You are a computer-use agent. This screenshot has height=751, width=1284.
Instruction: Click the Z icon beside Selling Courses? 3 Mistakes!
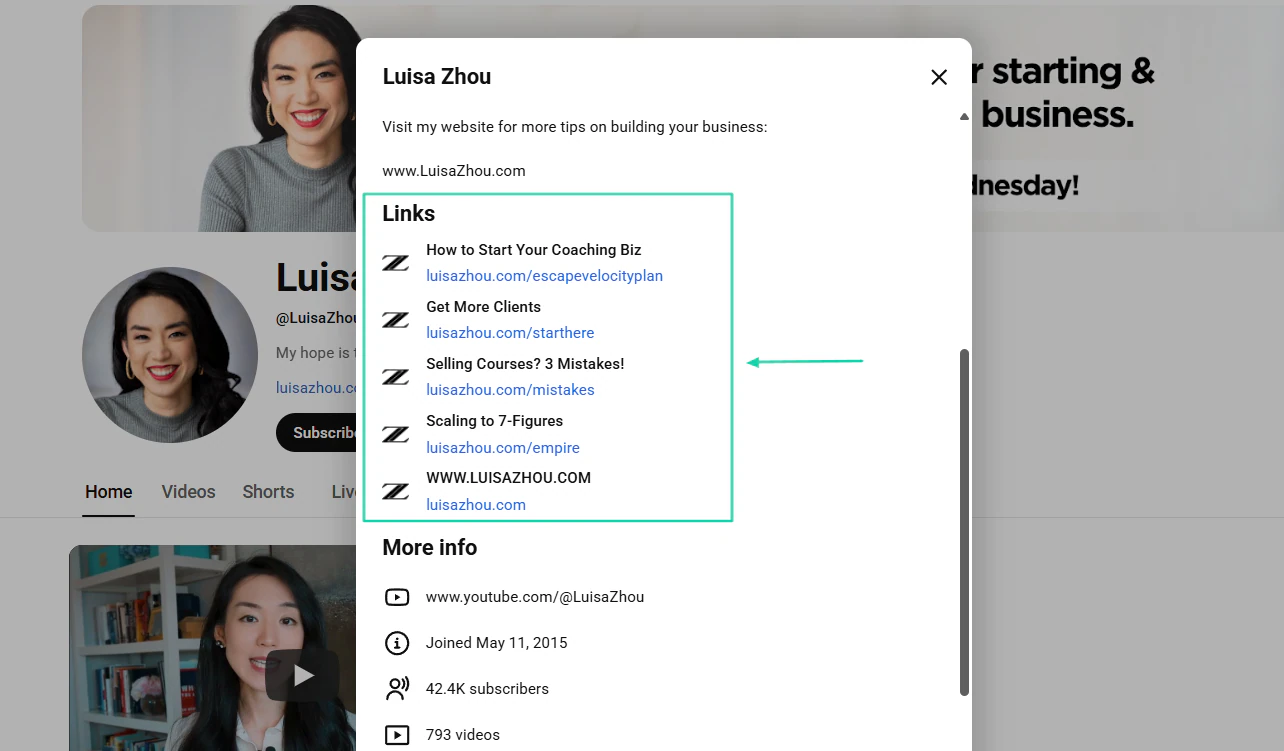[x=396, y=377]
